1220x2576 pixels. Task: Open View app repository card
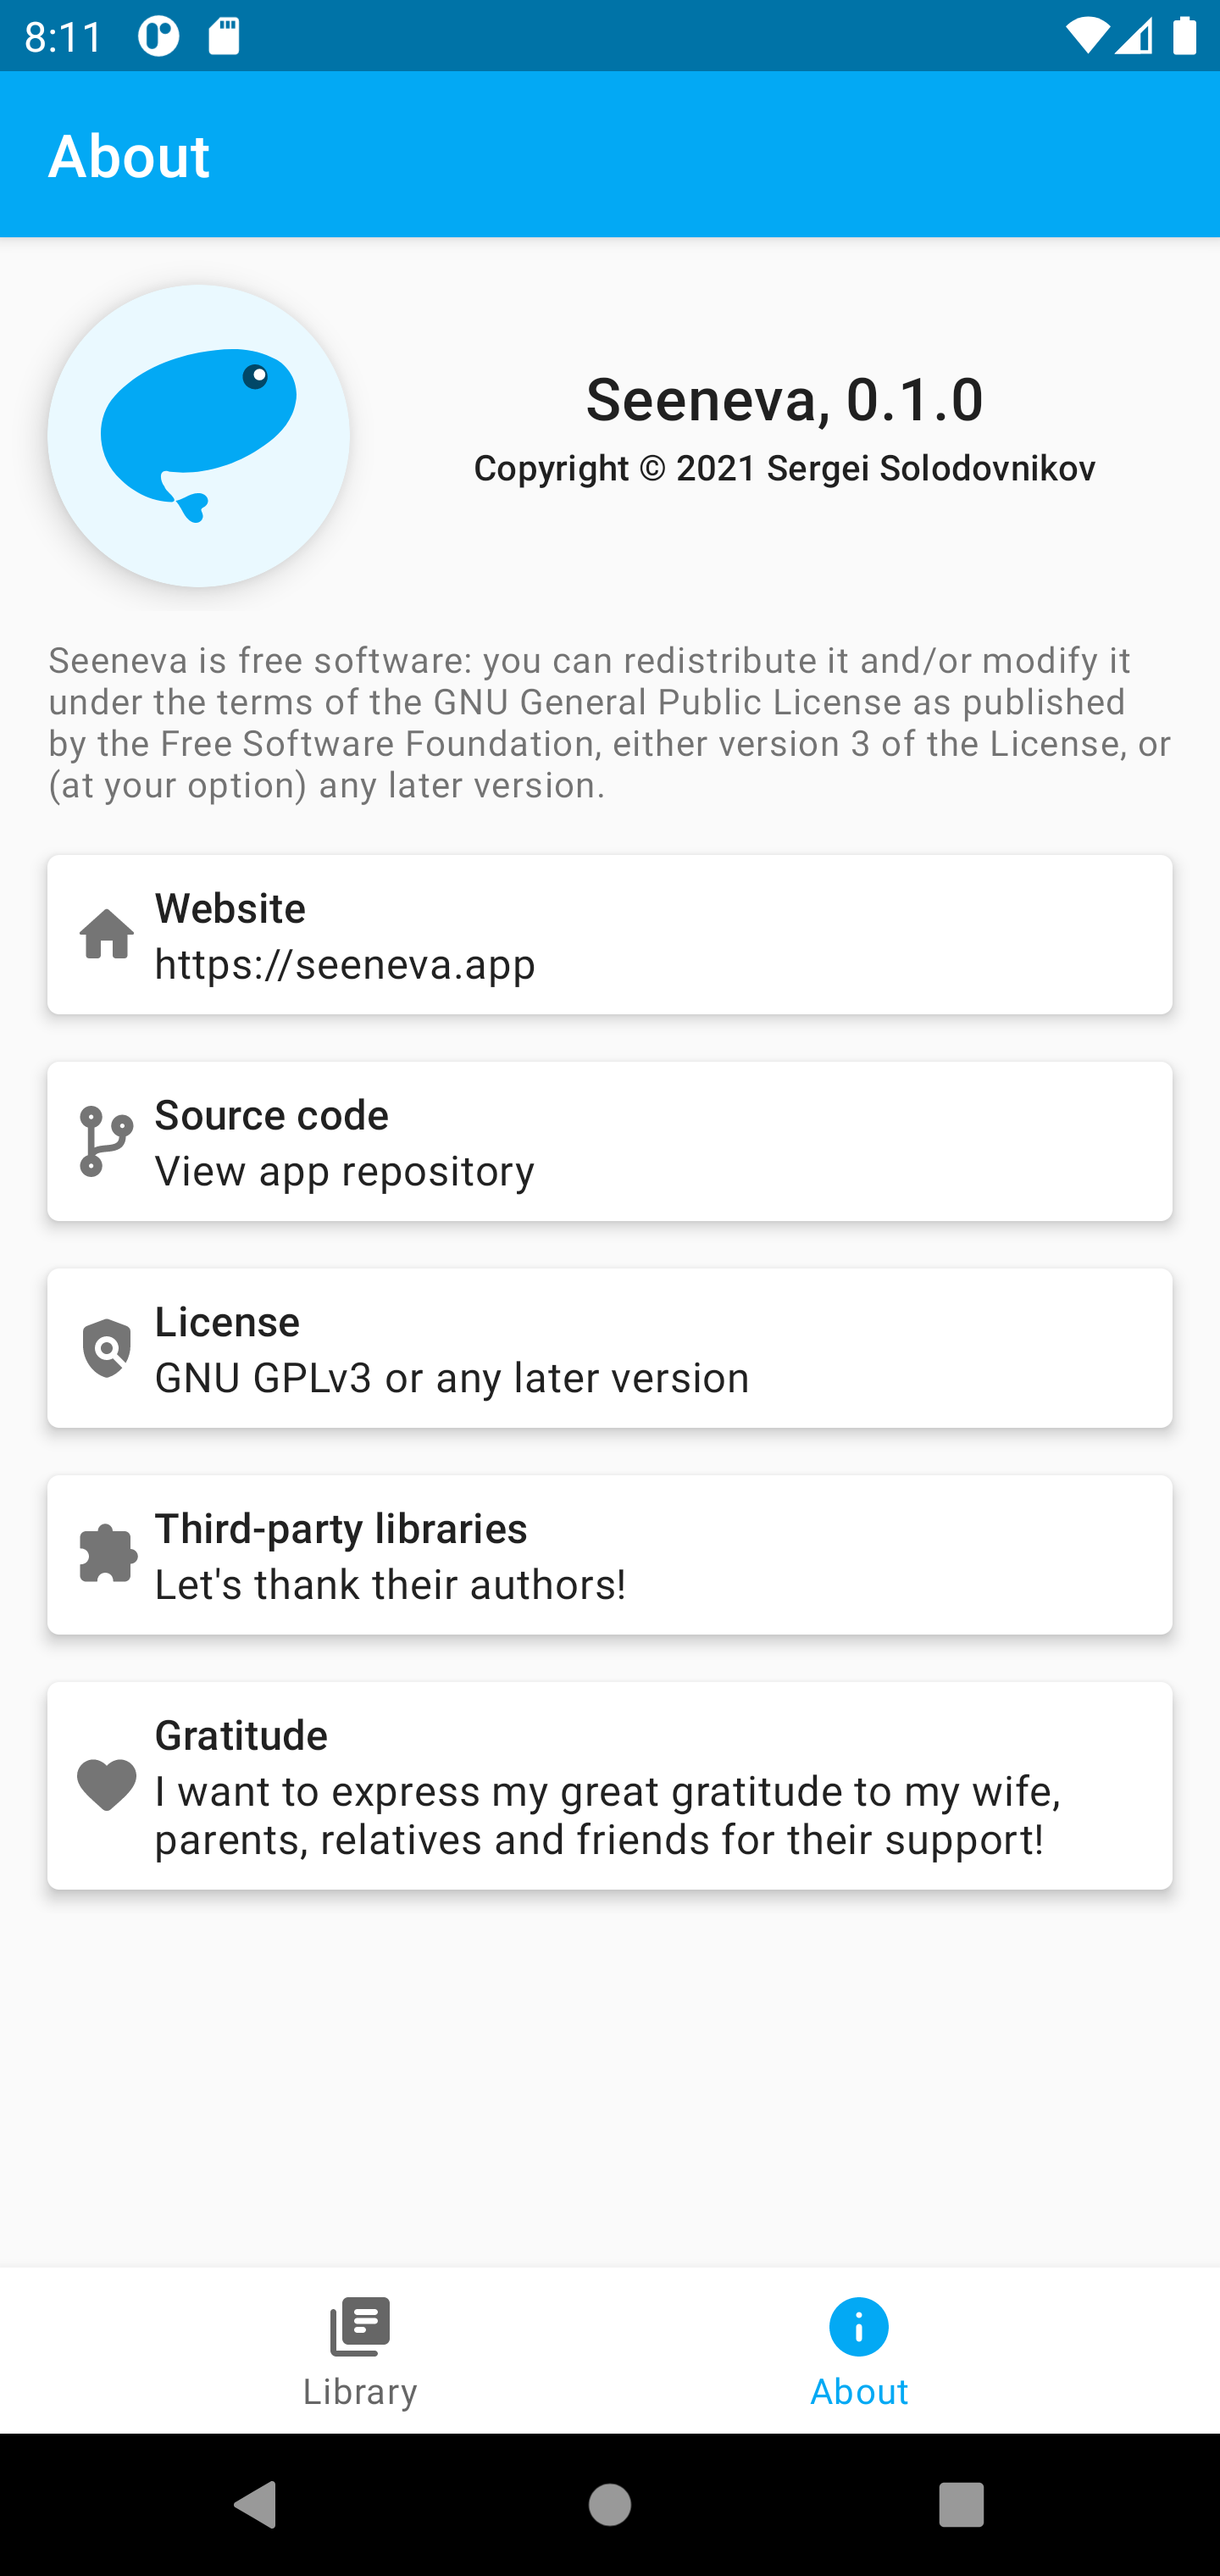tap(610, 1141)
